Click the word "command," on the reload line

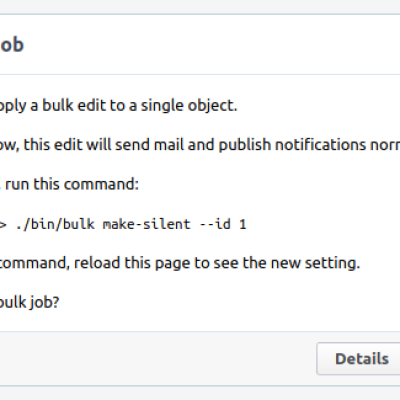(x=35, y=263)
